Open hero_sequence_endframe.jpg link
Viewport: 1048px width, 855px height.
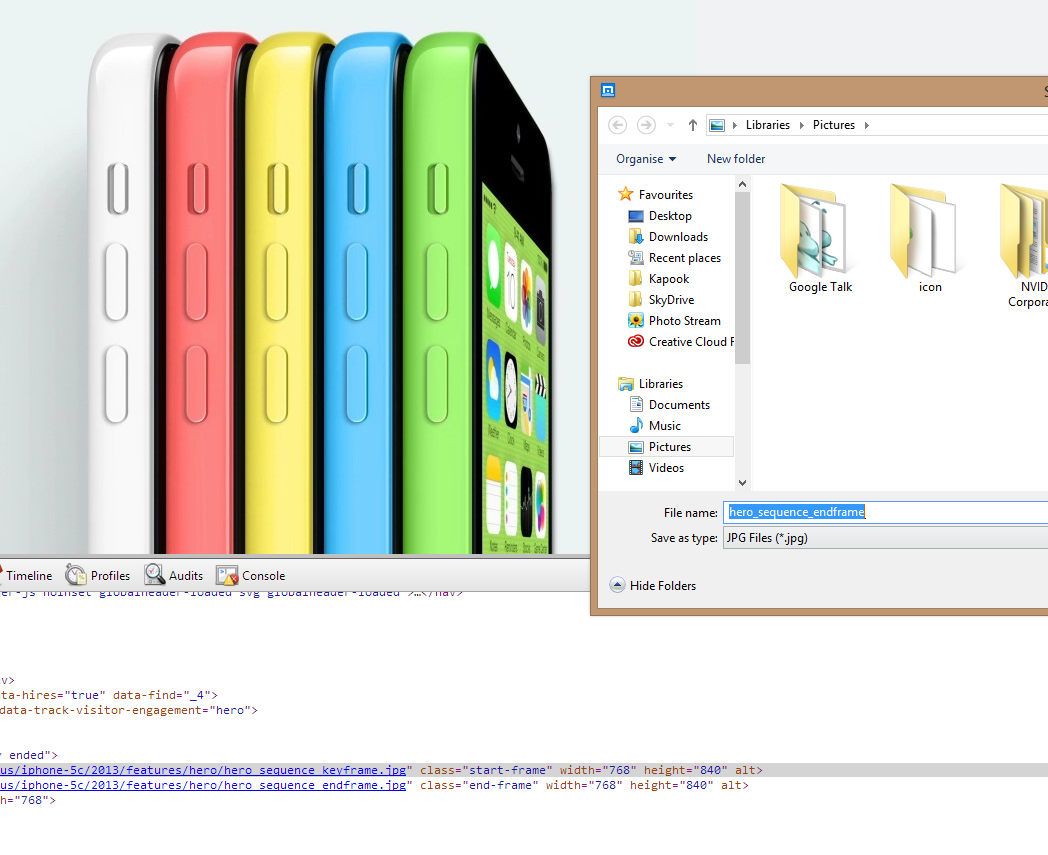(x=203, y=785)
